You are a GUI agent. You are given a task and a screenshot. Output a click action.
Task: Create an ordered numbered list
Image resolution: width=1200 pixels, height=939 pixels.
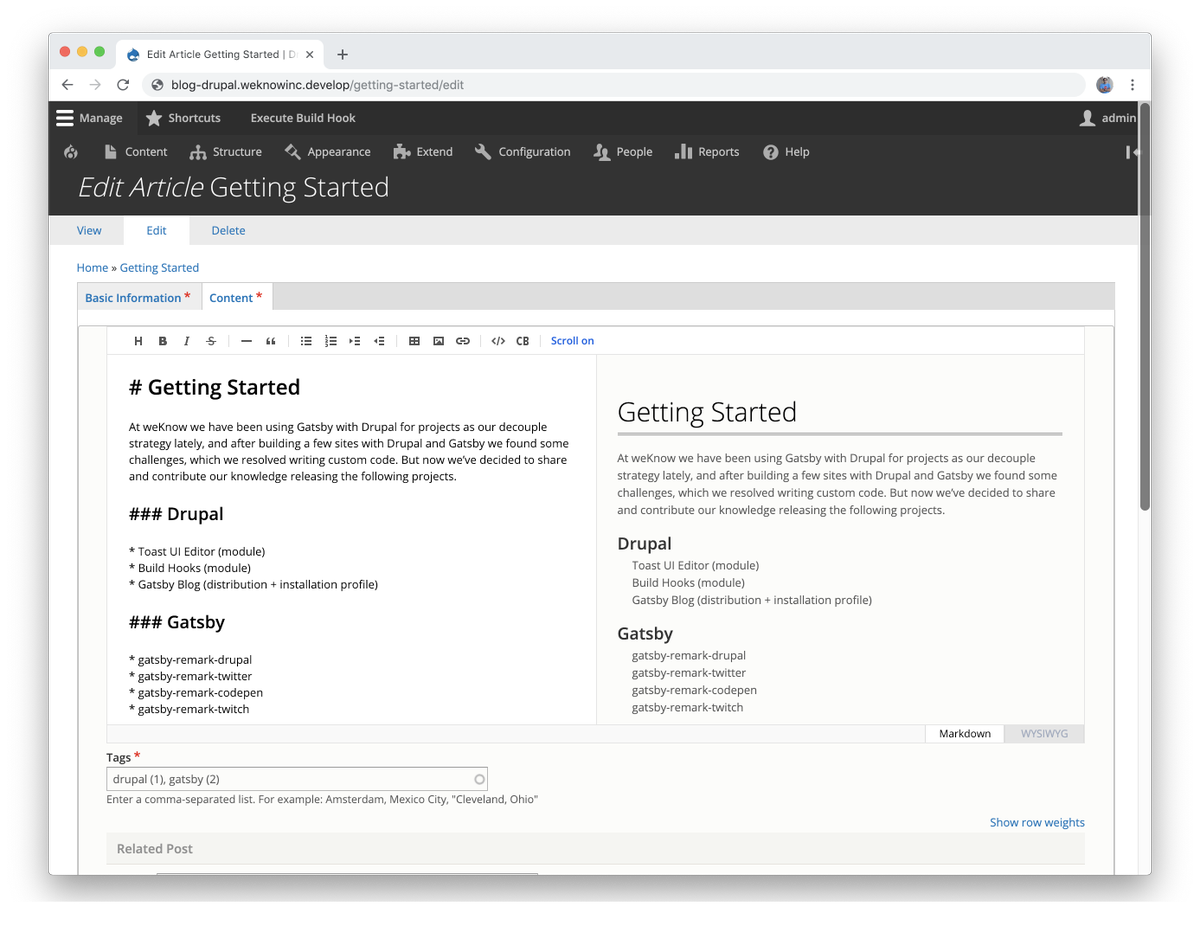point(330,341)
